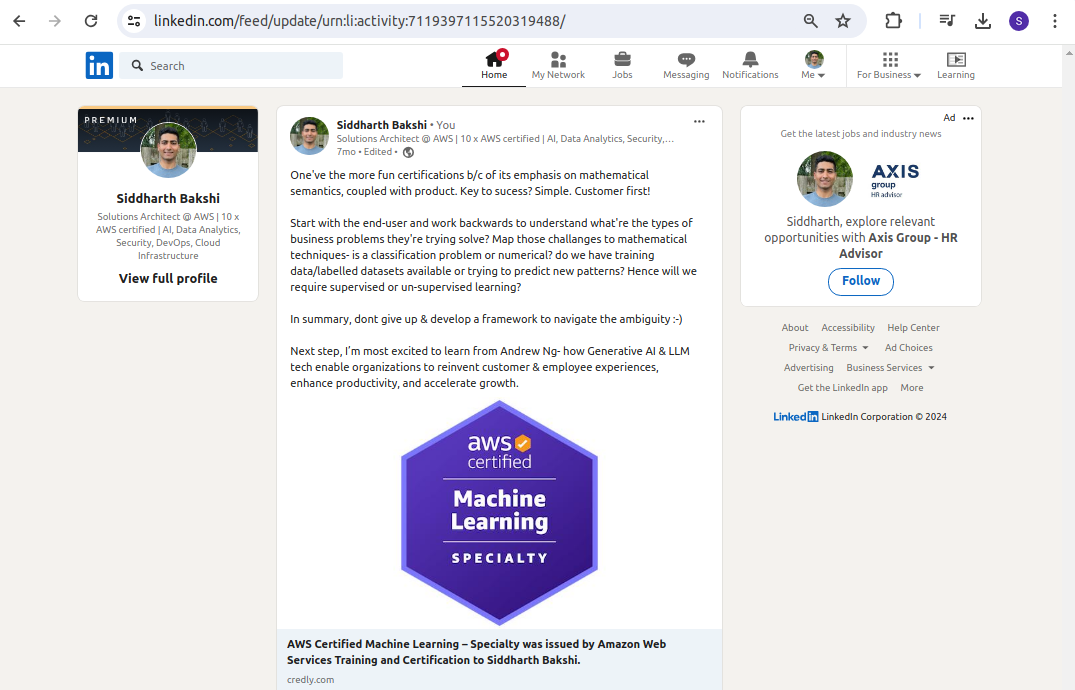The width and height of the screenshot is (1075, 690).
Task: Open the About footer link
Action: pyautogui.click(x=795, y=328)
